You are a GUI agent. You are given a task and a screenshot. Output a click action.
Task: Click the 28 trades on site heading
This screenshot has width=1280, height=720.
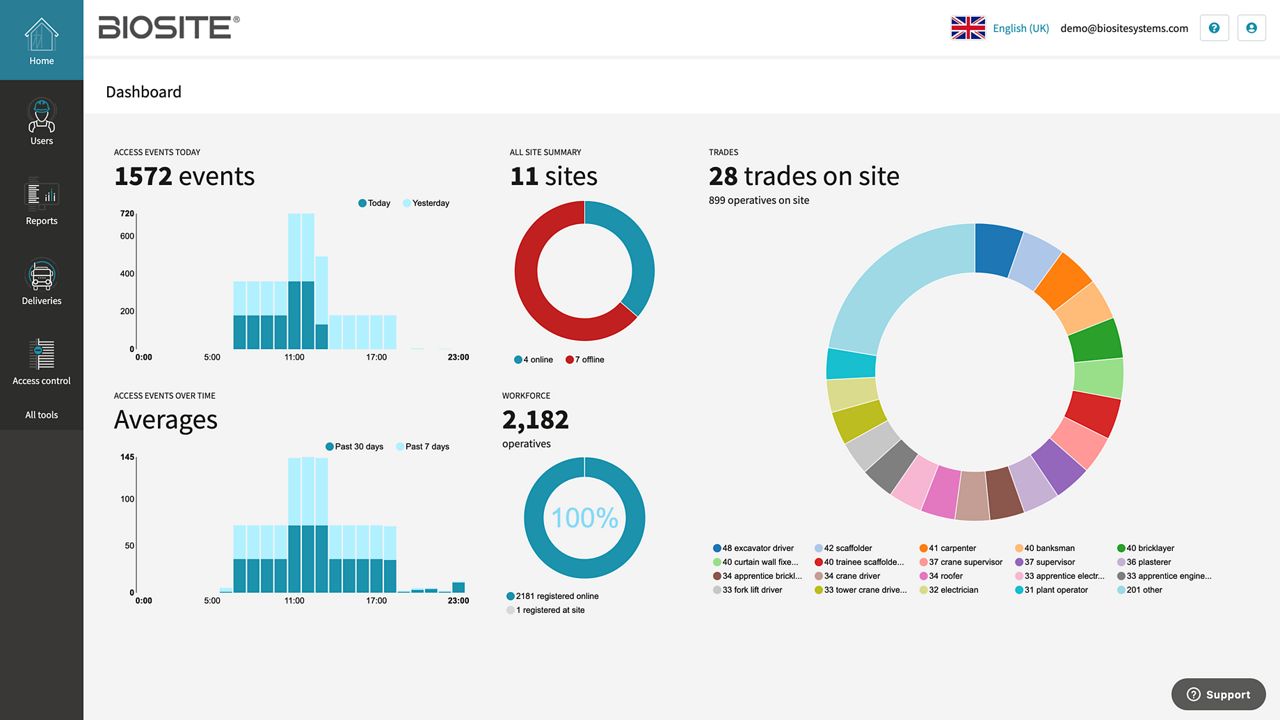tap(804, 176)
